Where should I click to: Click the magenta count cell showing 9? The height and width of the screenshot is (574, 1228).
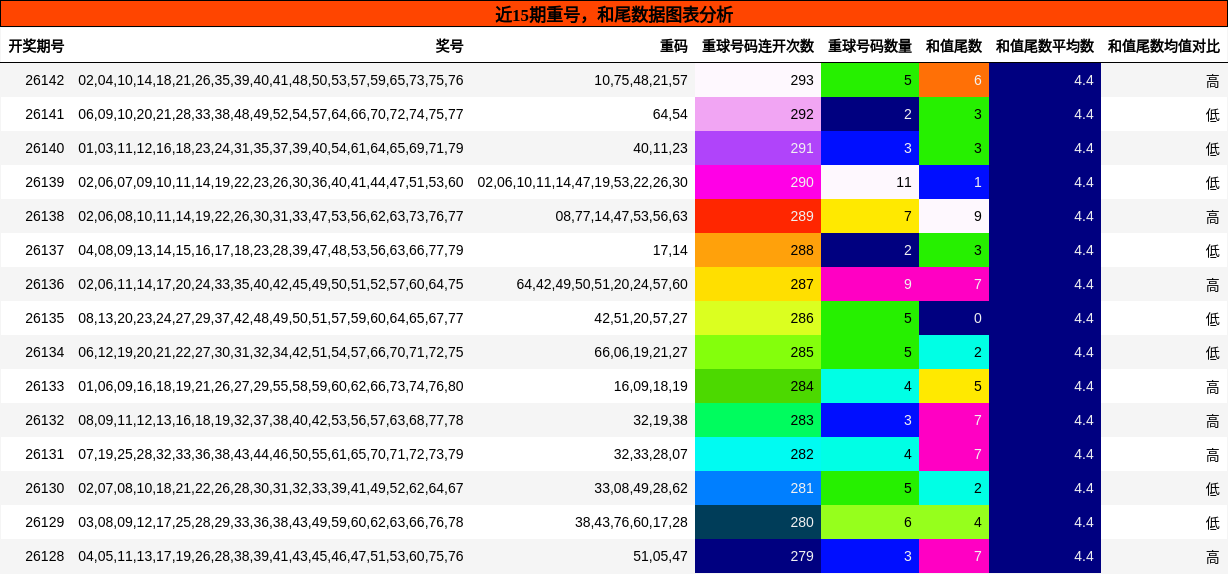point(870,284)
